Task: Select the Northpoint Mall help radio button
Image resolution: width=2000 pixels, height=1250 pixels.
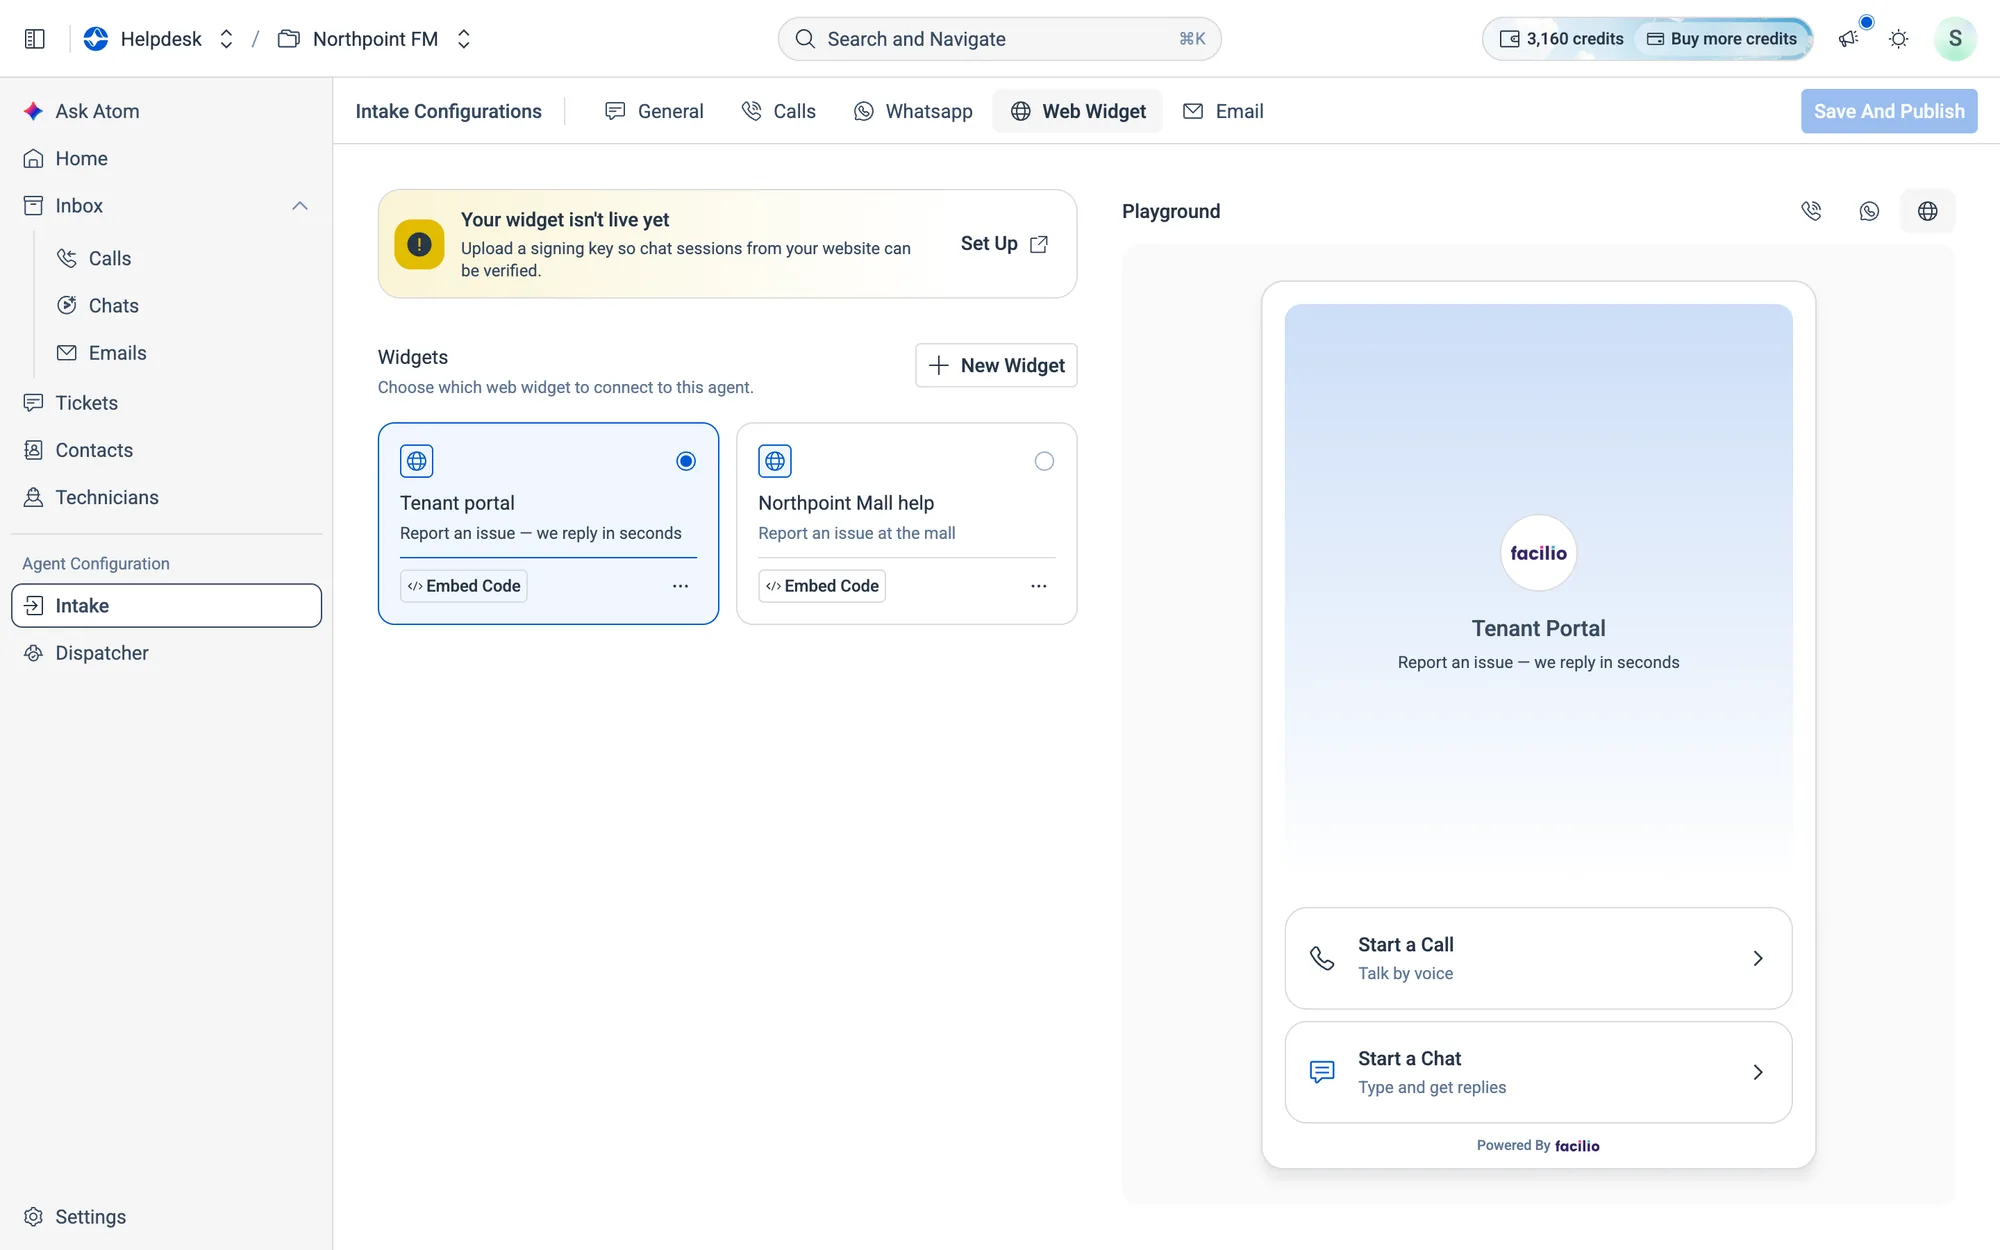Action: pyautogui.click(x=1044, y=461)
